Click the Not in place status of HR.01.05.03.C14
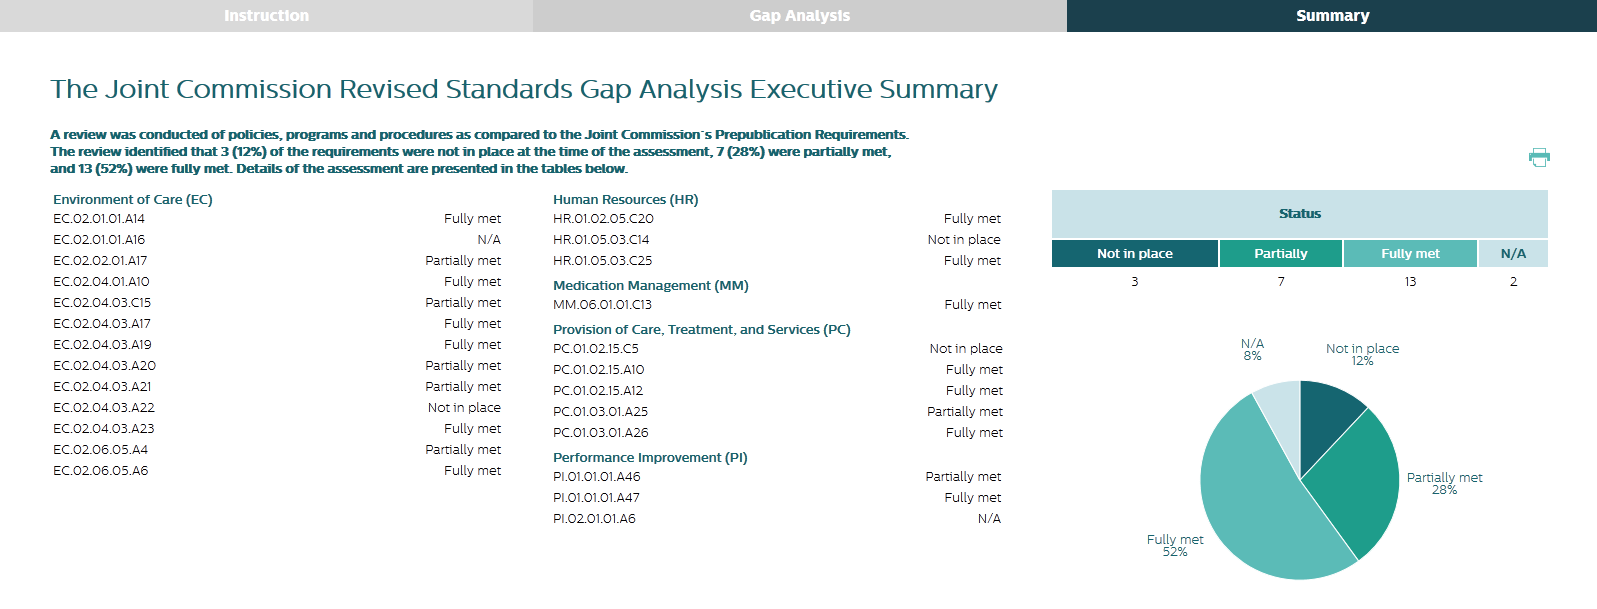Screen dimensions: 1597x609 pyautogui.click(x=964, y=240)
